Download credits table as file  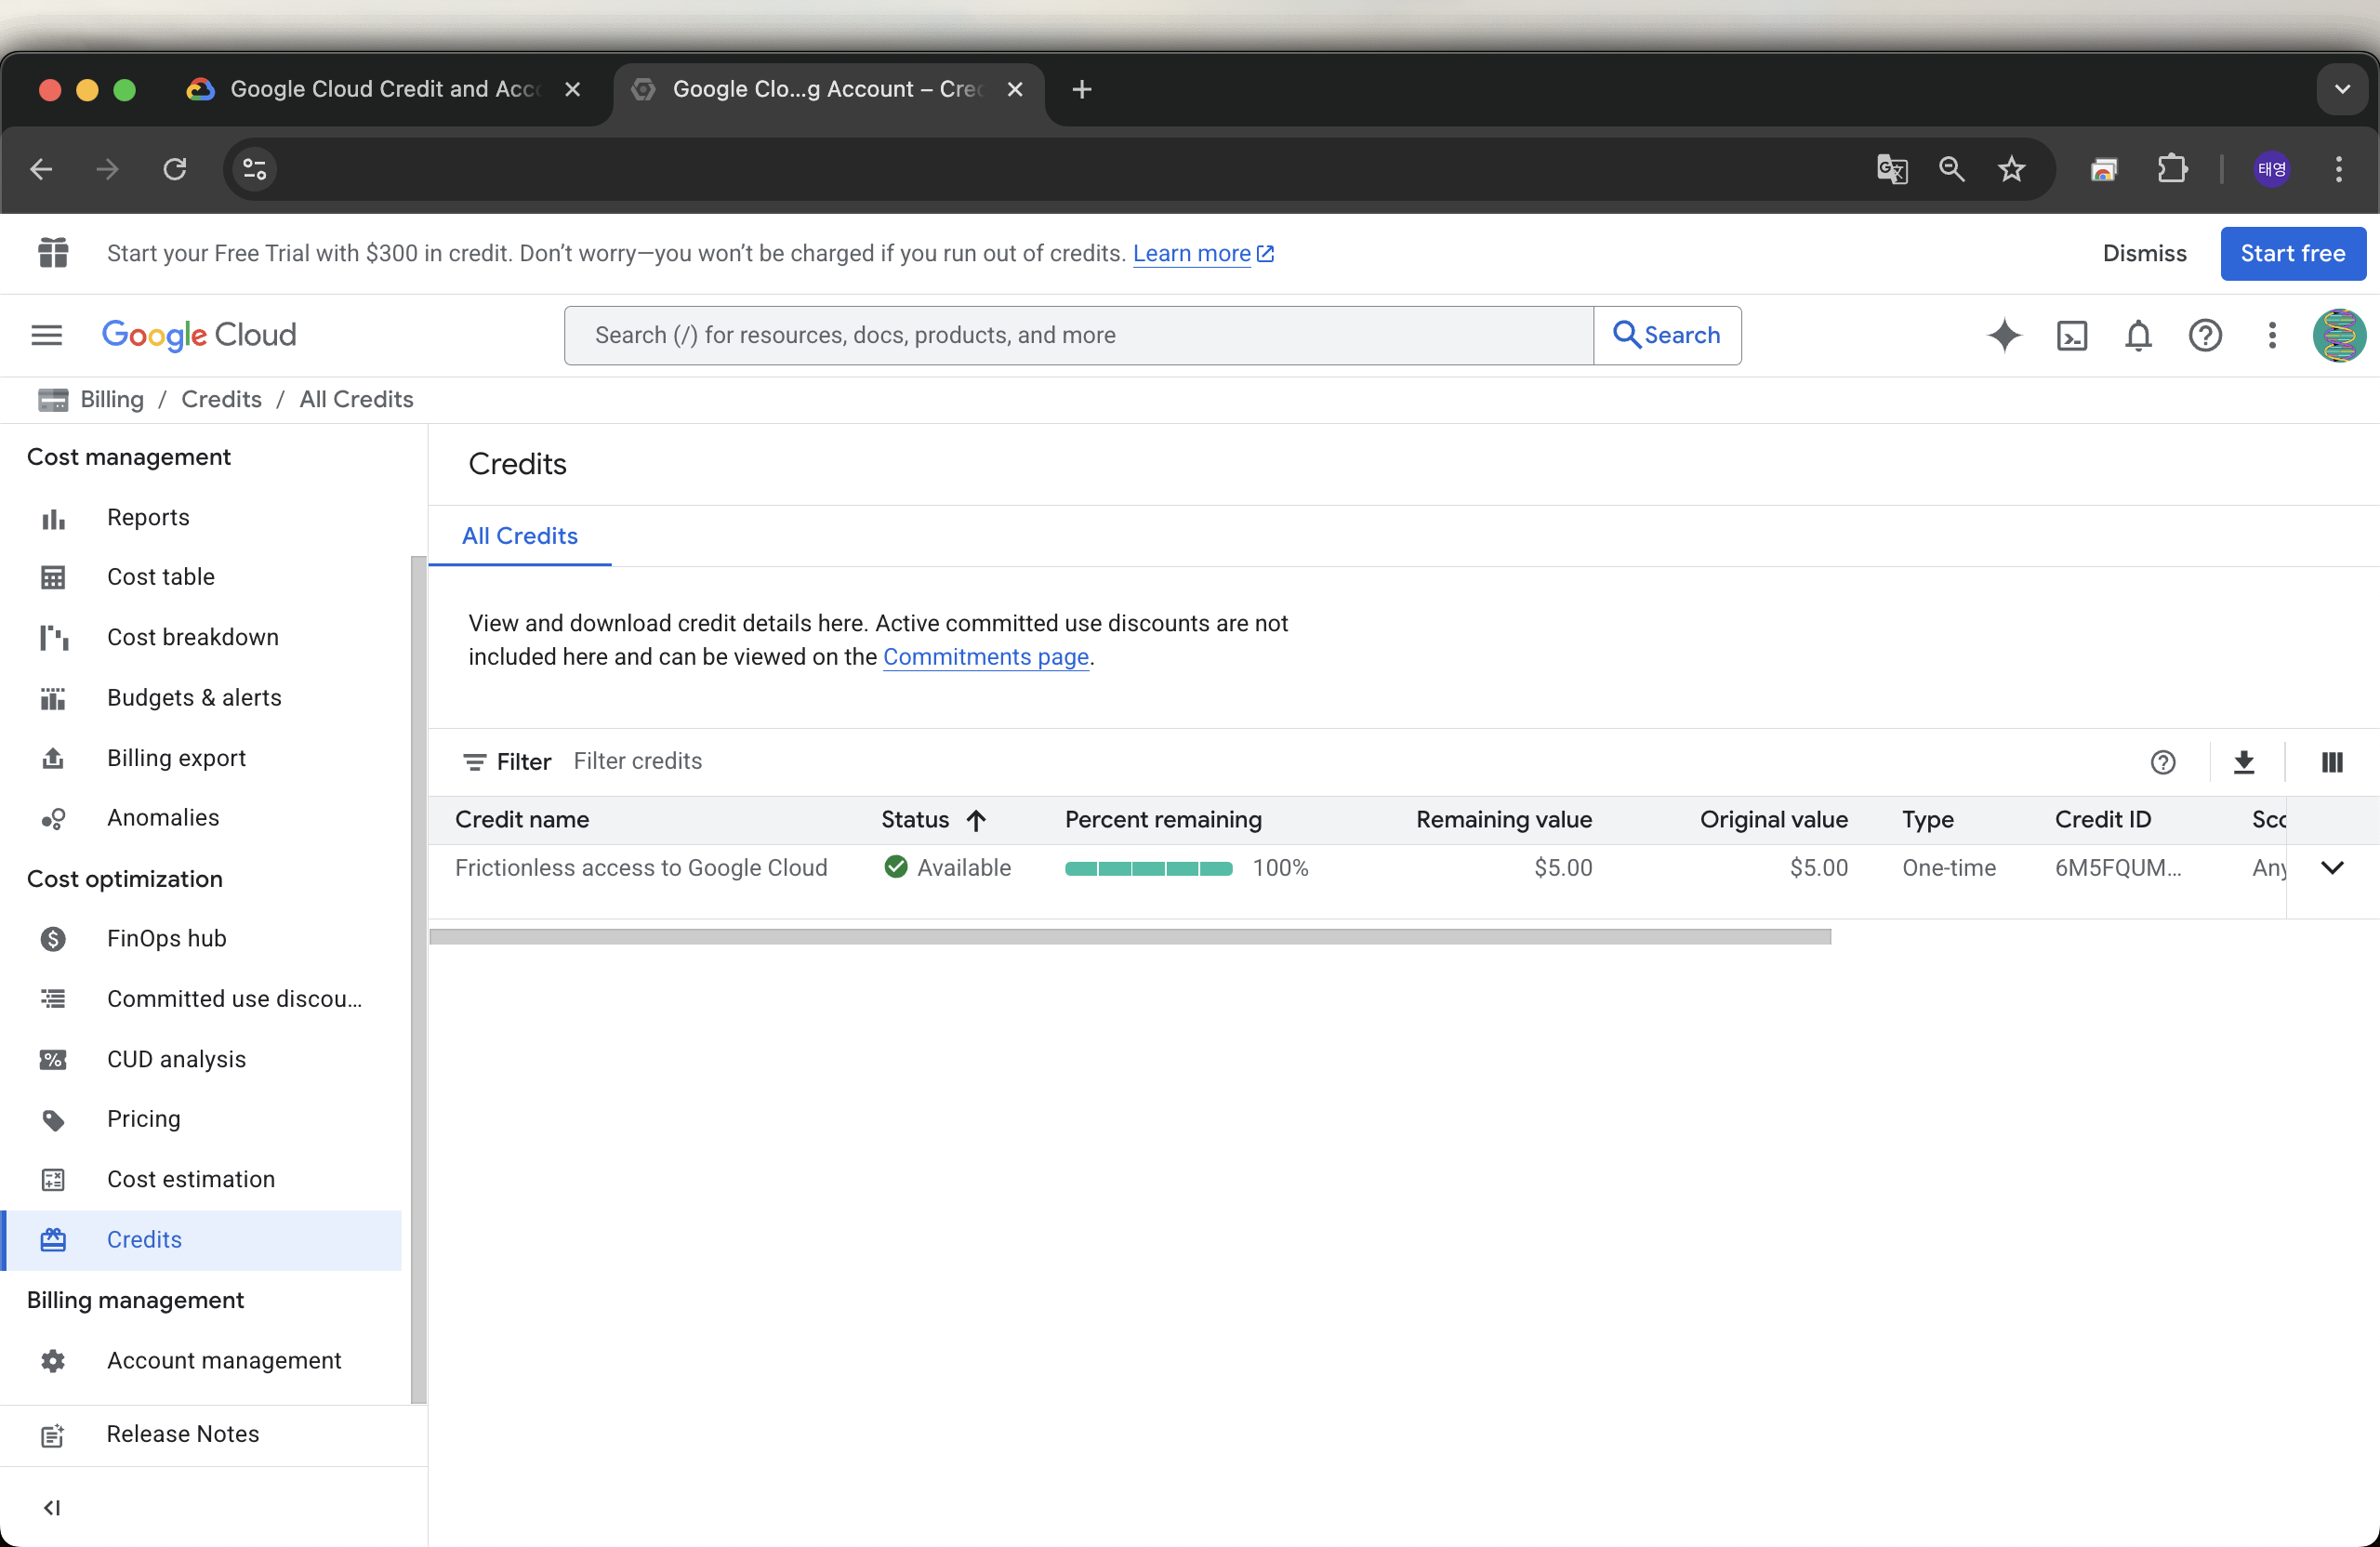2244,762
